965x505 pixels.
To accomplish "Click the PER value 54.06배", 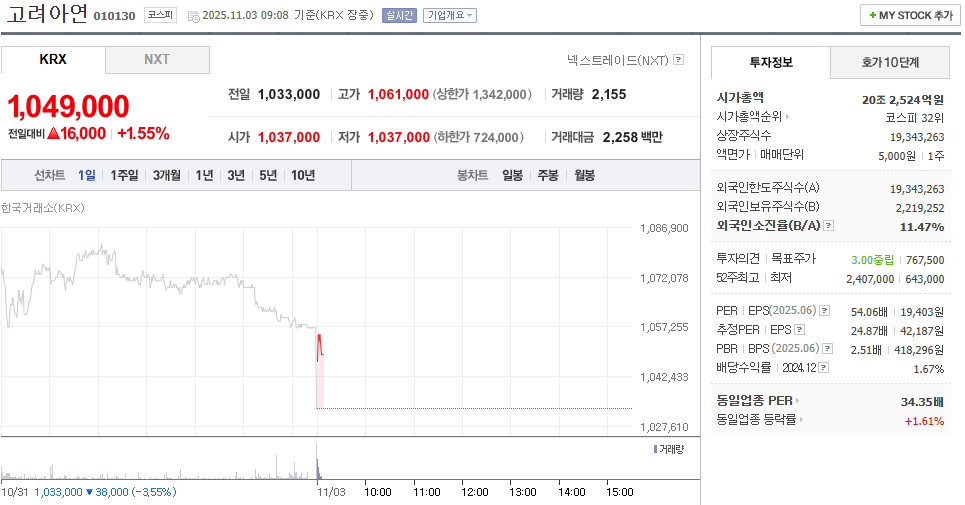I will [x=869, y=312].
